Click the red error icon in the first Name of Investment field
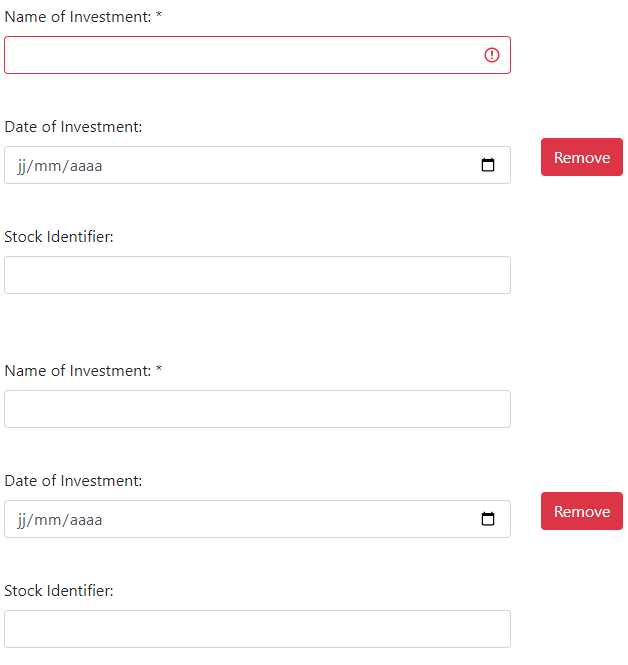This screenshot has width=628, height=665. (x=491, y=55)
